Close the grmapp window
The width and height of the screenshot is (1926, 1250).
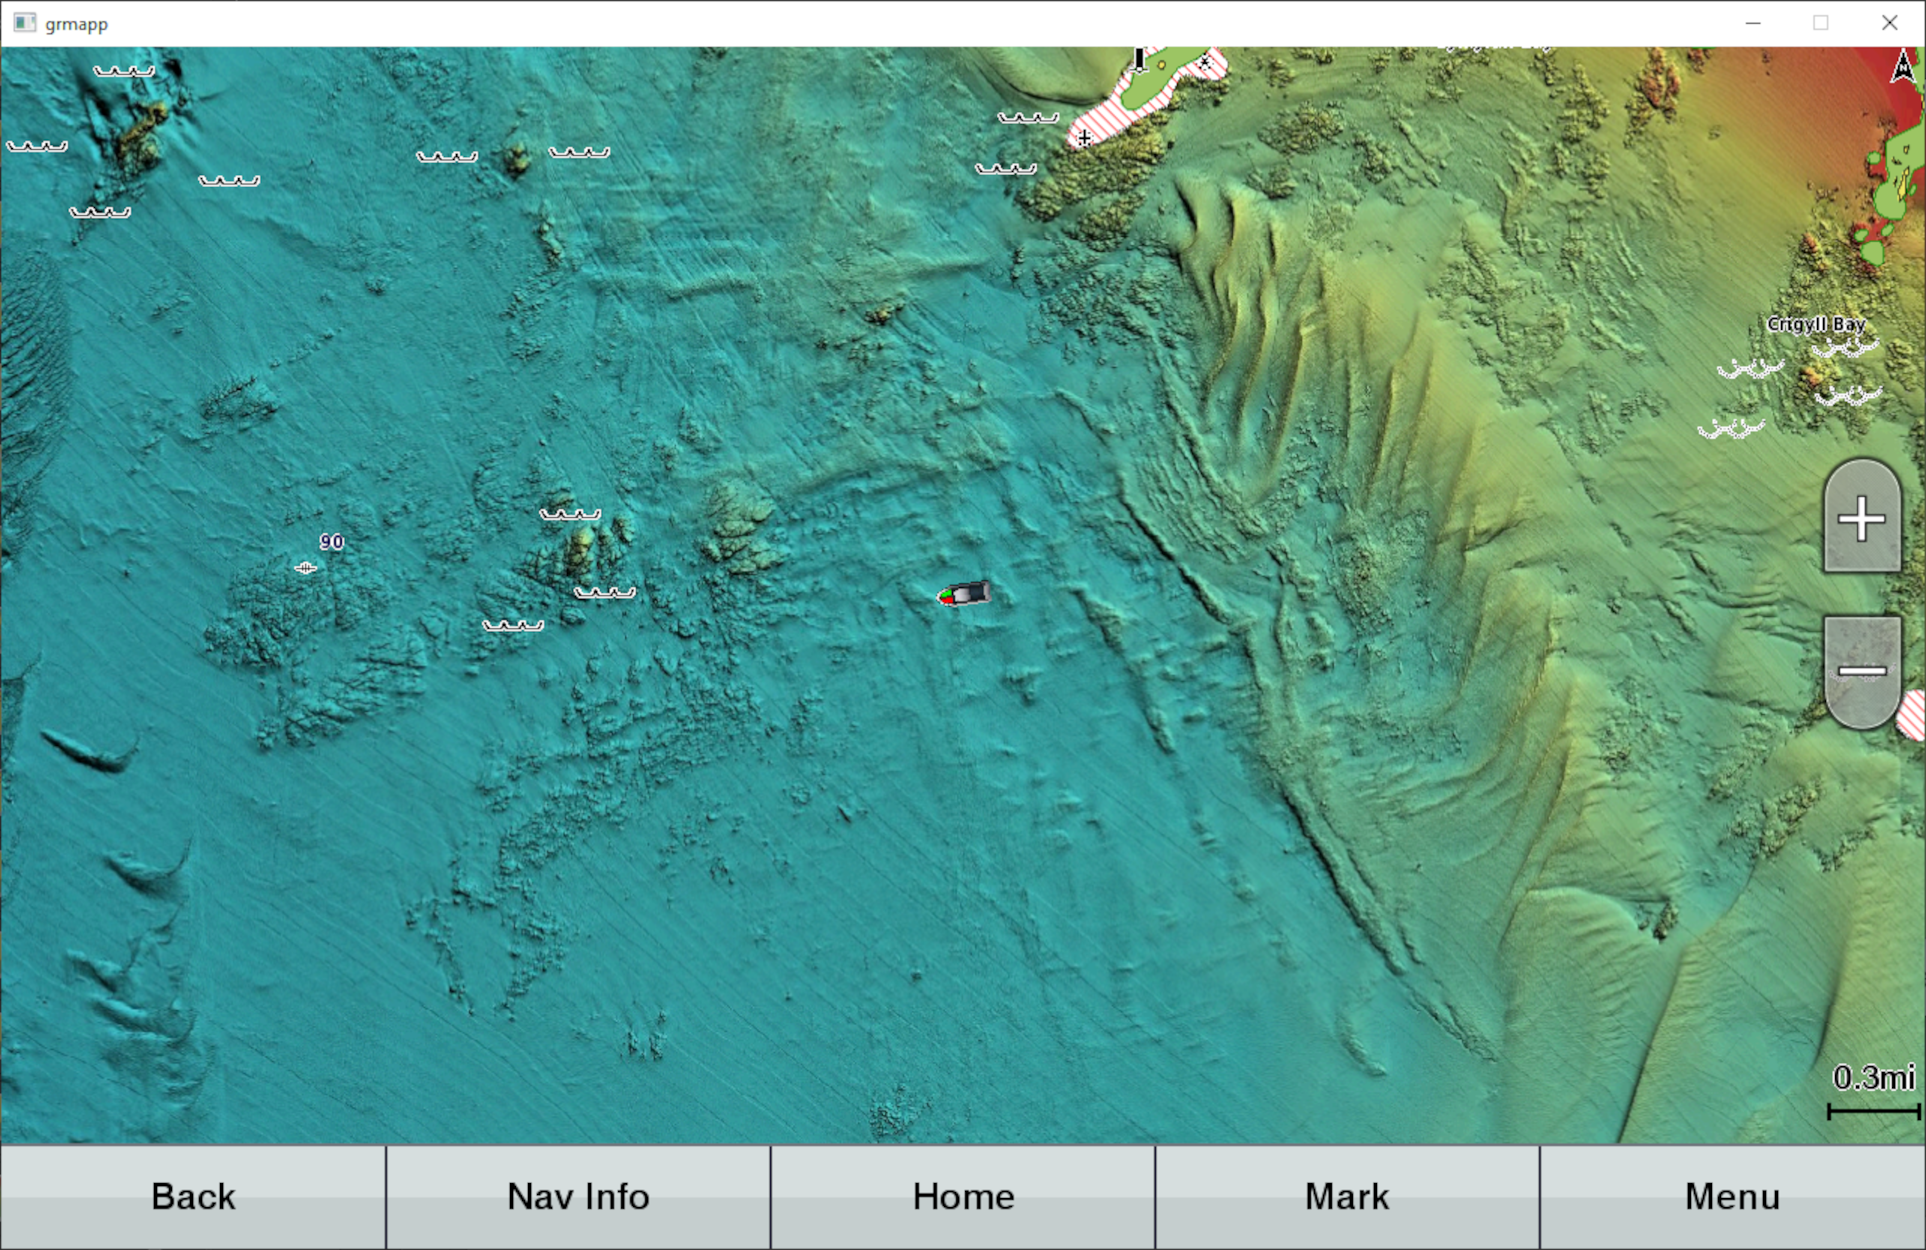(1889, 23)
